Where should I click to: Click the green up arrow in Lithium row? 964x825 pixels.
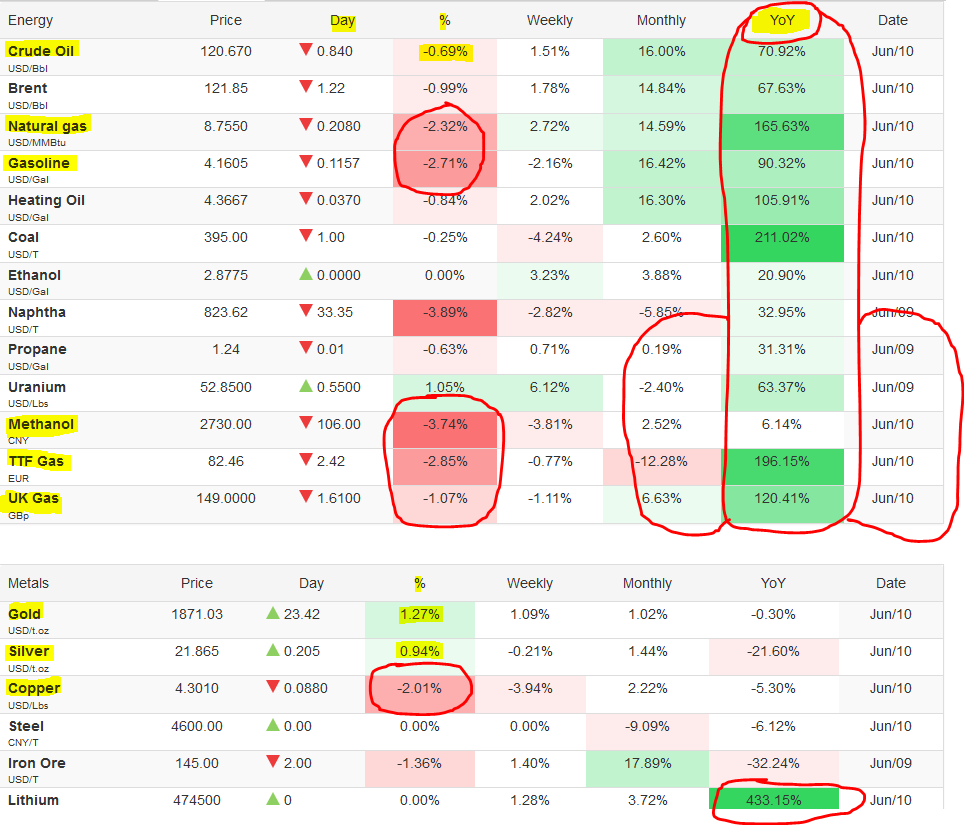(x=273, y=799)
